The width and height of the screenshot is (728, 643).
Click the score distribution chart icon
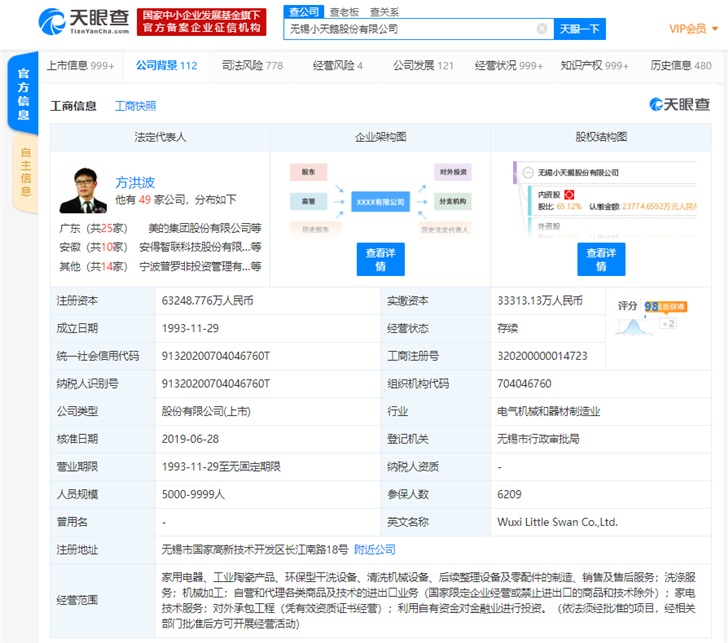click(630, 323)
